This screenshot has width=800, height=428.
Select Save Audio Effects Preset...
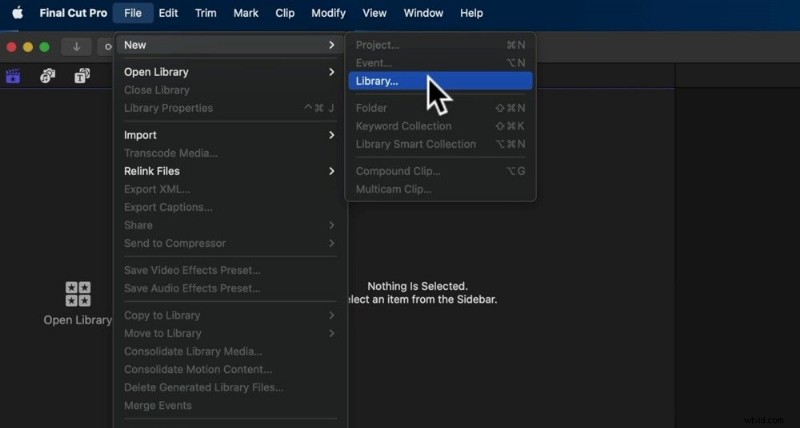click(x=230, y=288)
